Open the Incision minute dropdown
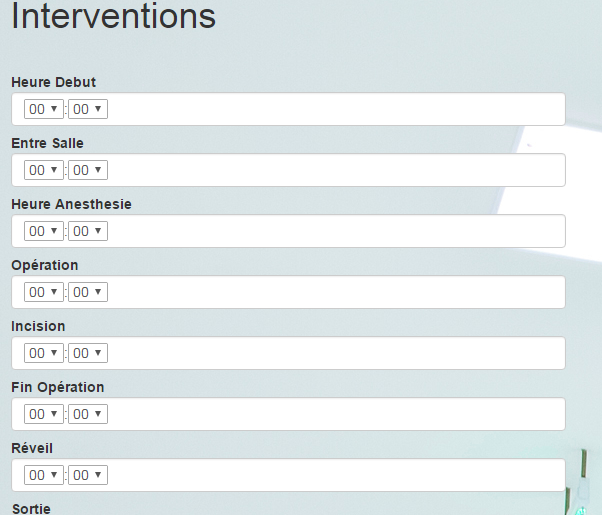Screen dimensions: 602x515 88,353
